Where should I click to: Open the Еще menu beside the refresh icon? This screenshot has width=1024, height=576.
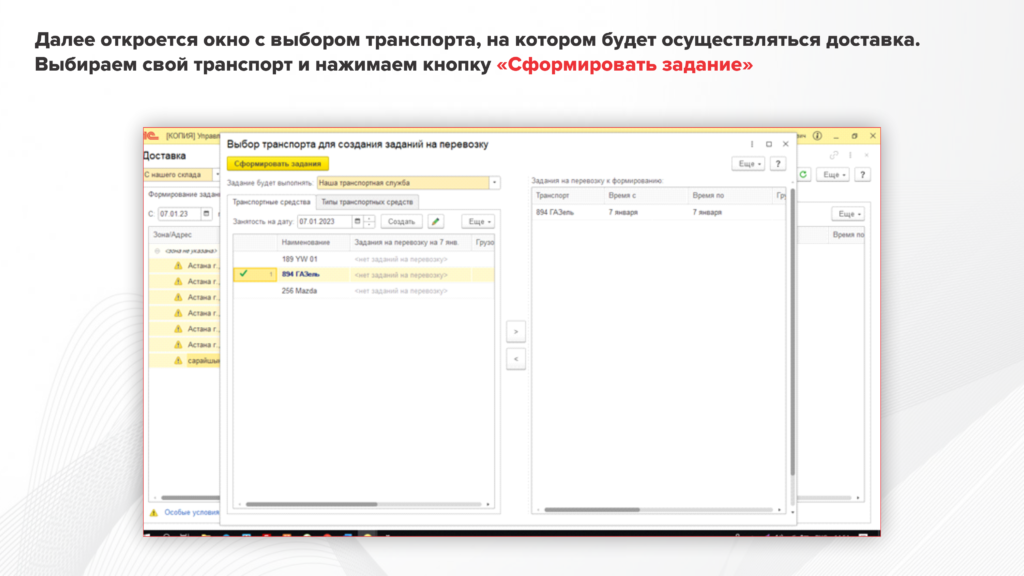point(833,175)
